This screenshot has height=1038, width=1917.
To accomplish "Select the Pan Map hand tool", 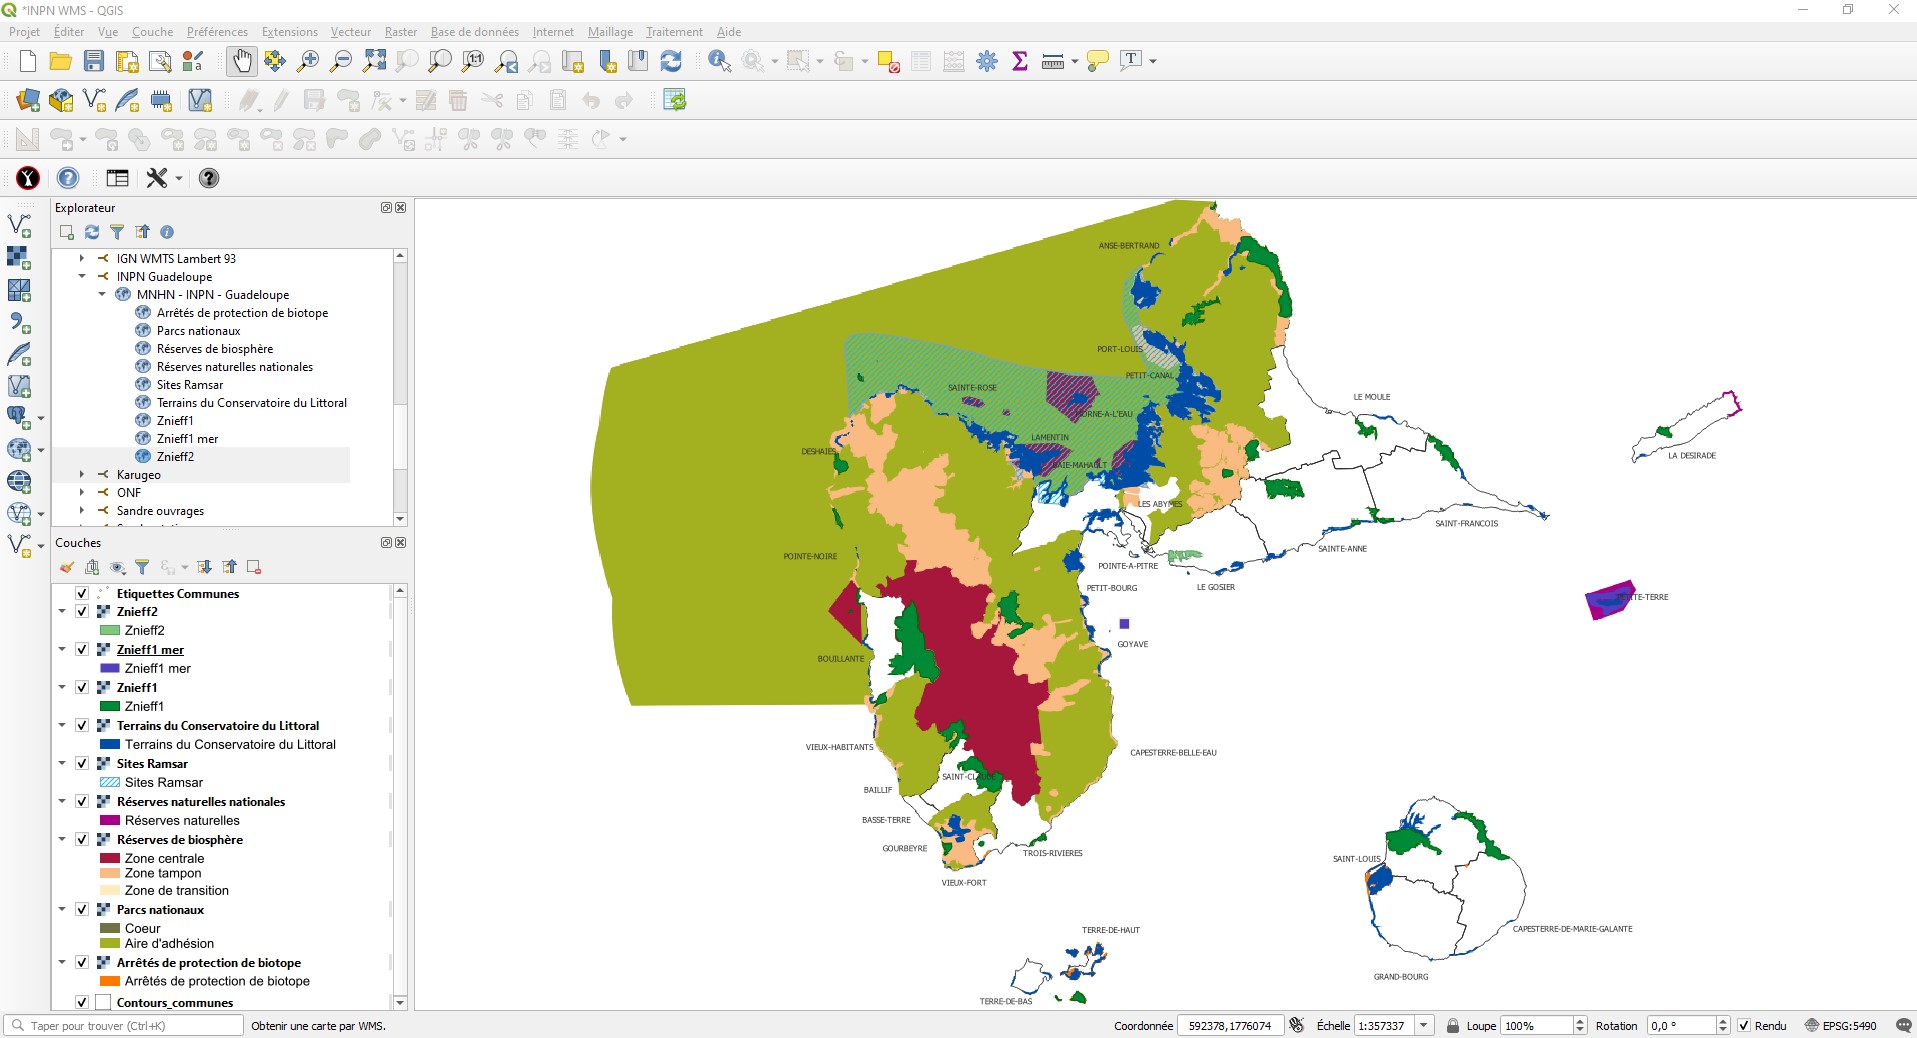I will click(242, 61).
